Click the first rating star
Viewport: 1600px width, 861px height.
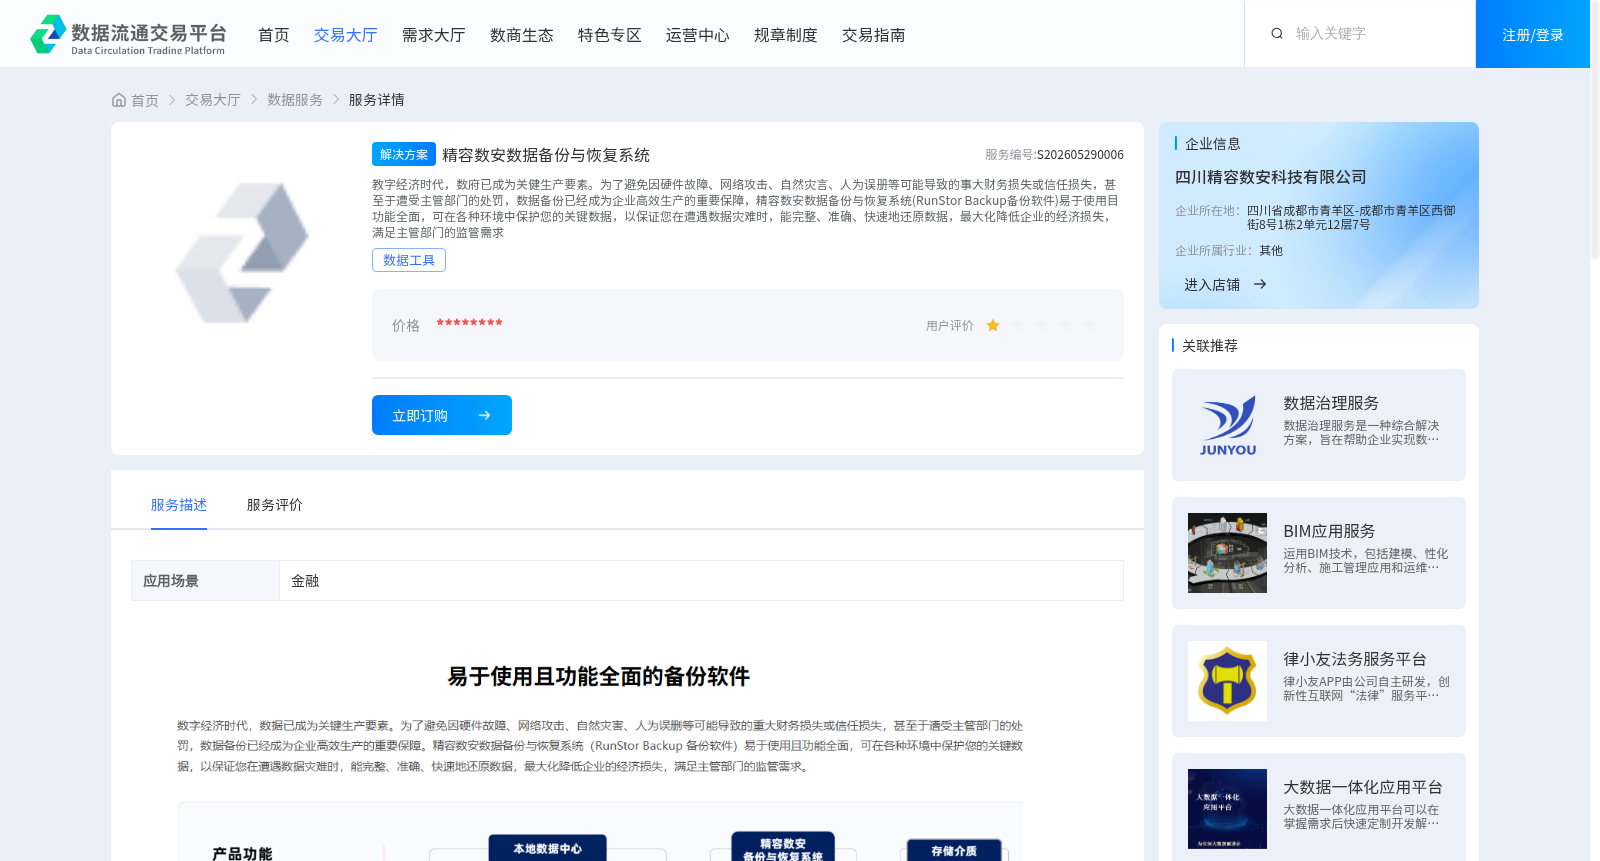click(993, 326)
